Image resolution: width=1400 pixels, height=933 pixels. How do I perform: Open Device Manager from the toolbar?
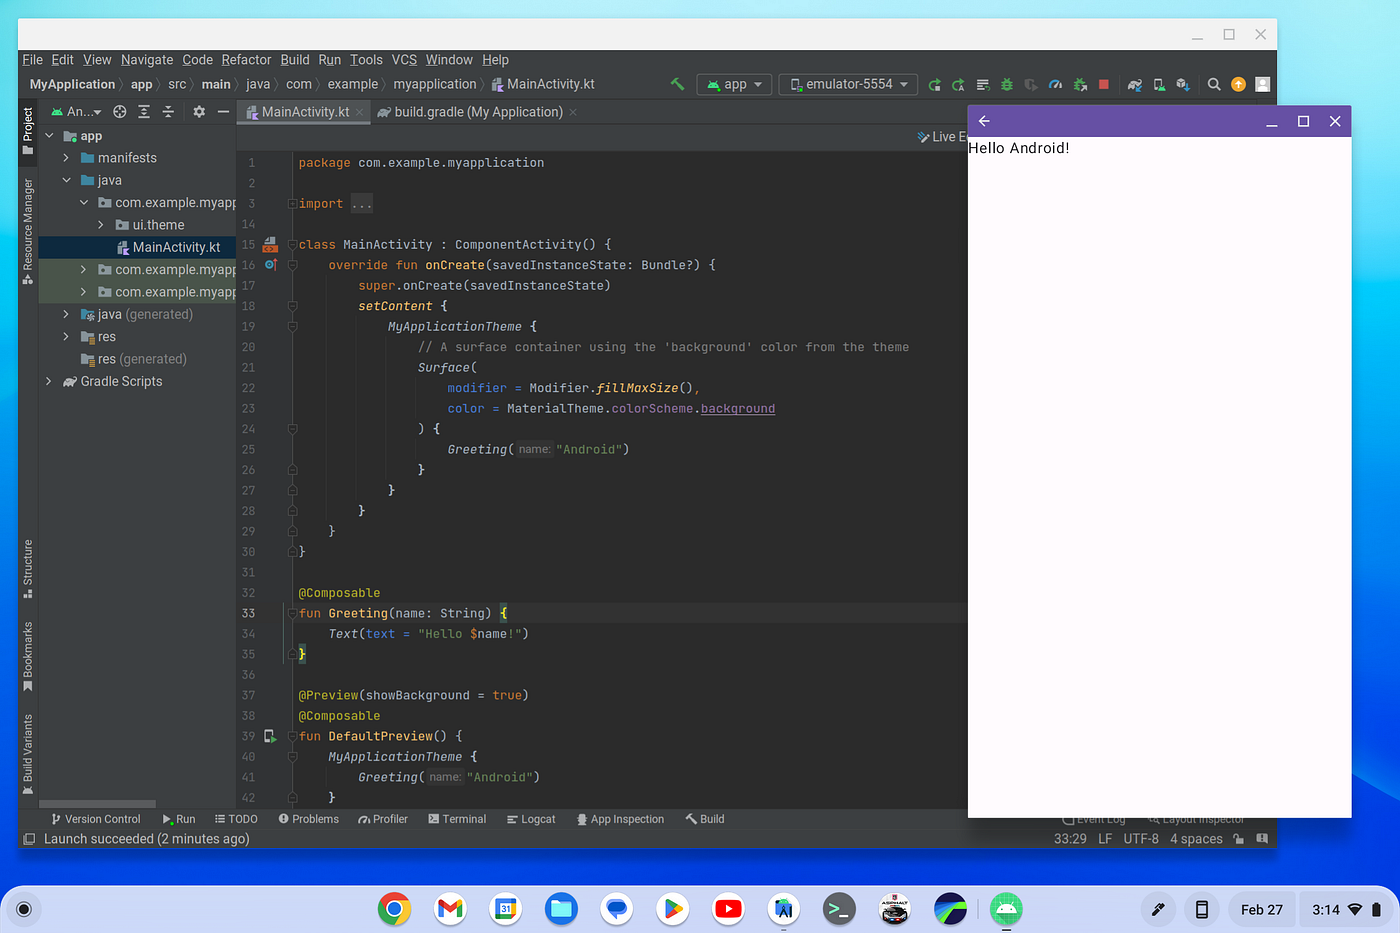(x=1158, y=84)
